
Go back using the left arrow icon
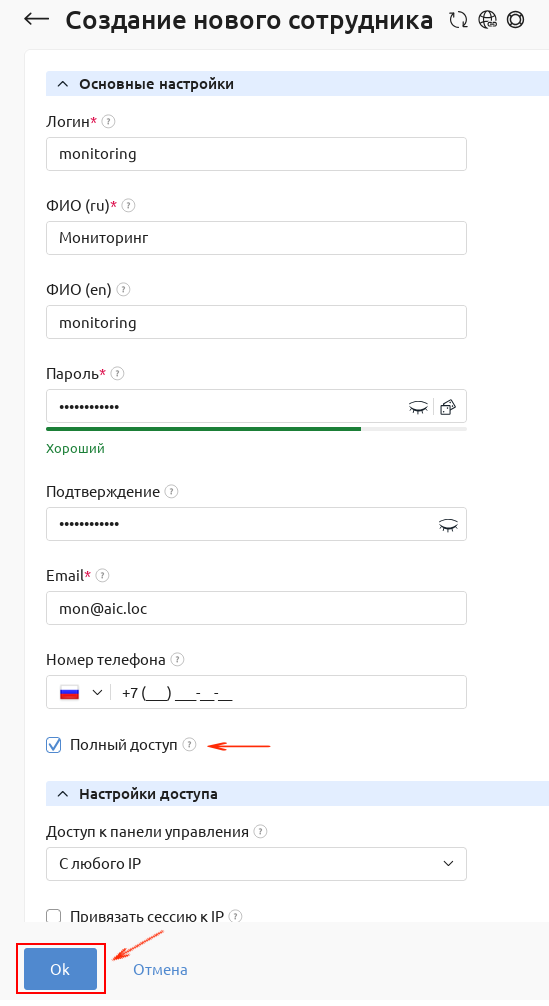point(37,19)
